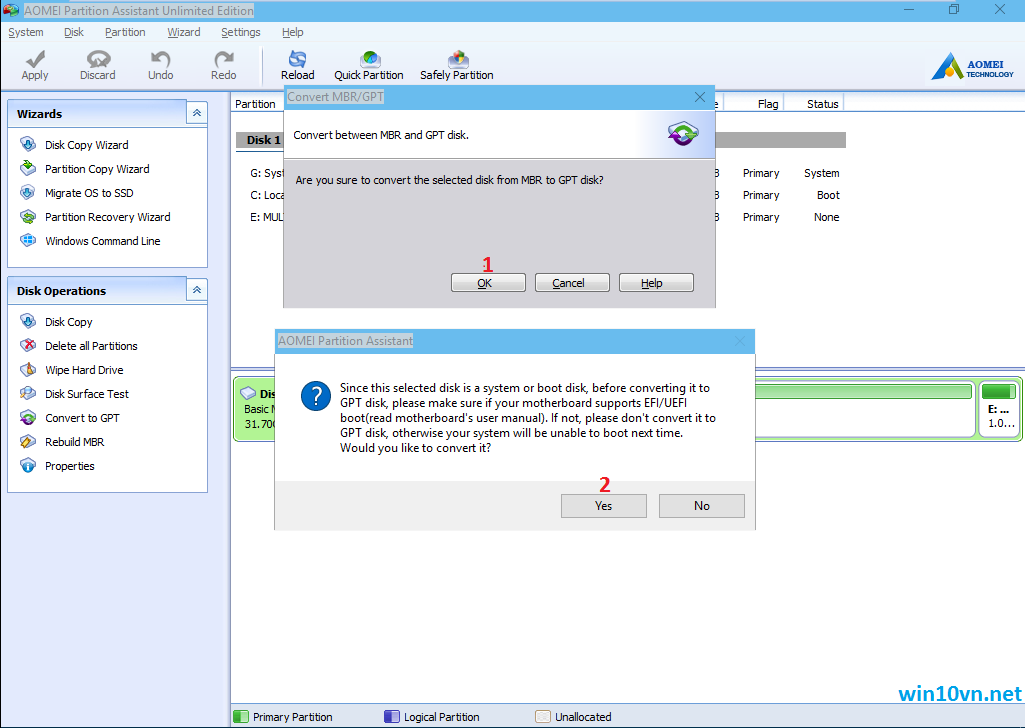Choose Wipe Hard Drive operation

[x=84, y=370]
